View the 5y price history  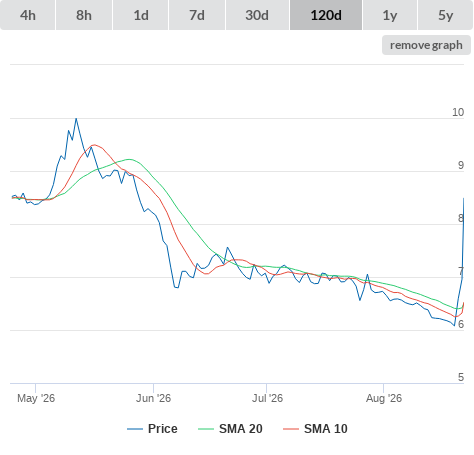[445, 15]
